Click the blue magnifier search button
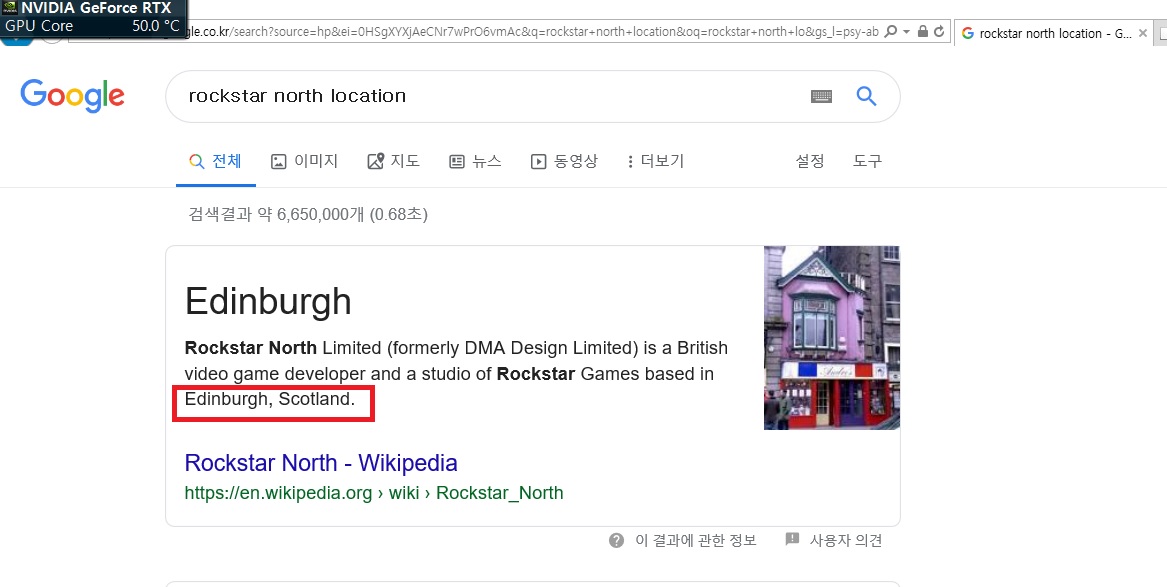This screenshot has width=1167, height=587. click(866, 96)
